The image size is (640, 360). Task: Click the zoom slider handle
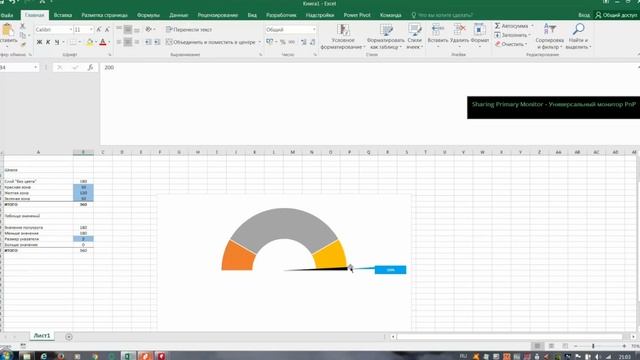click(x=593, y=346)
